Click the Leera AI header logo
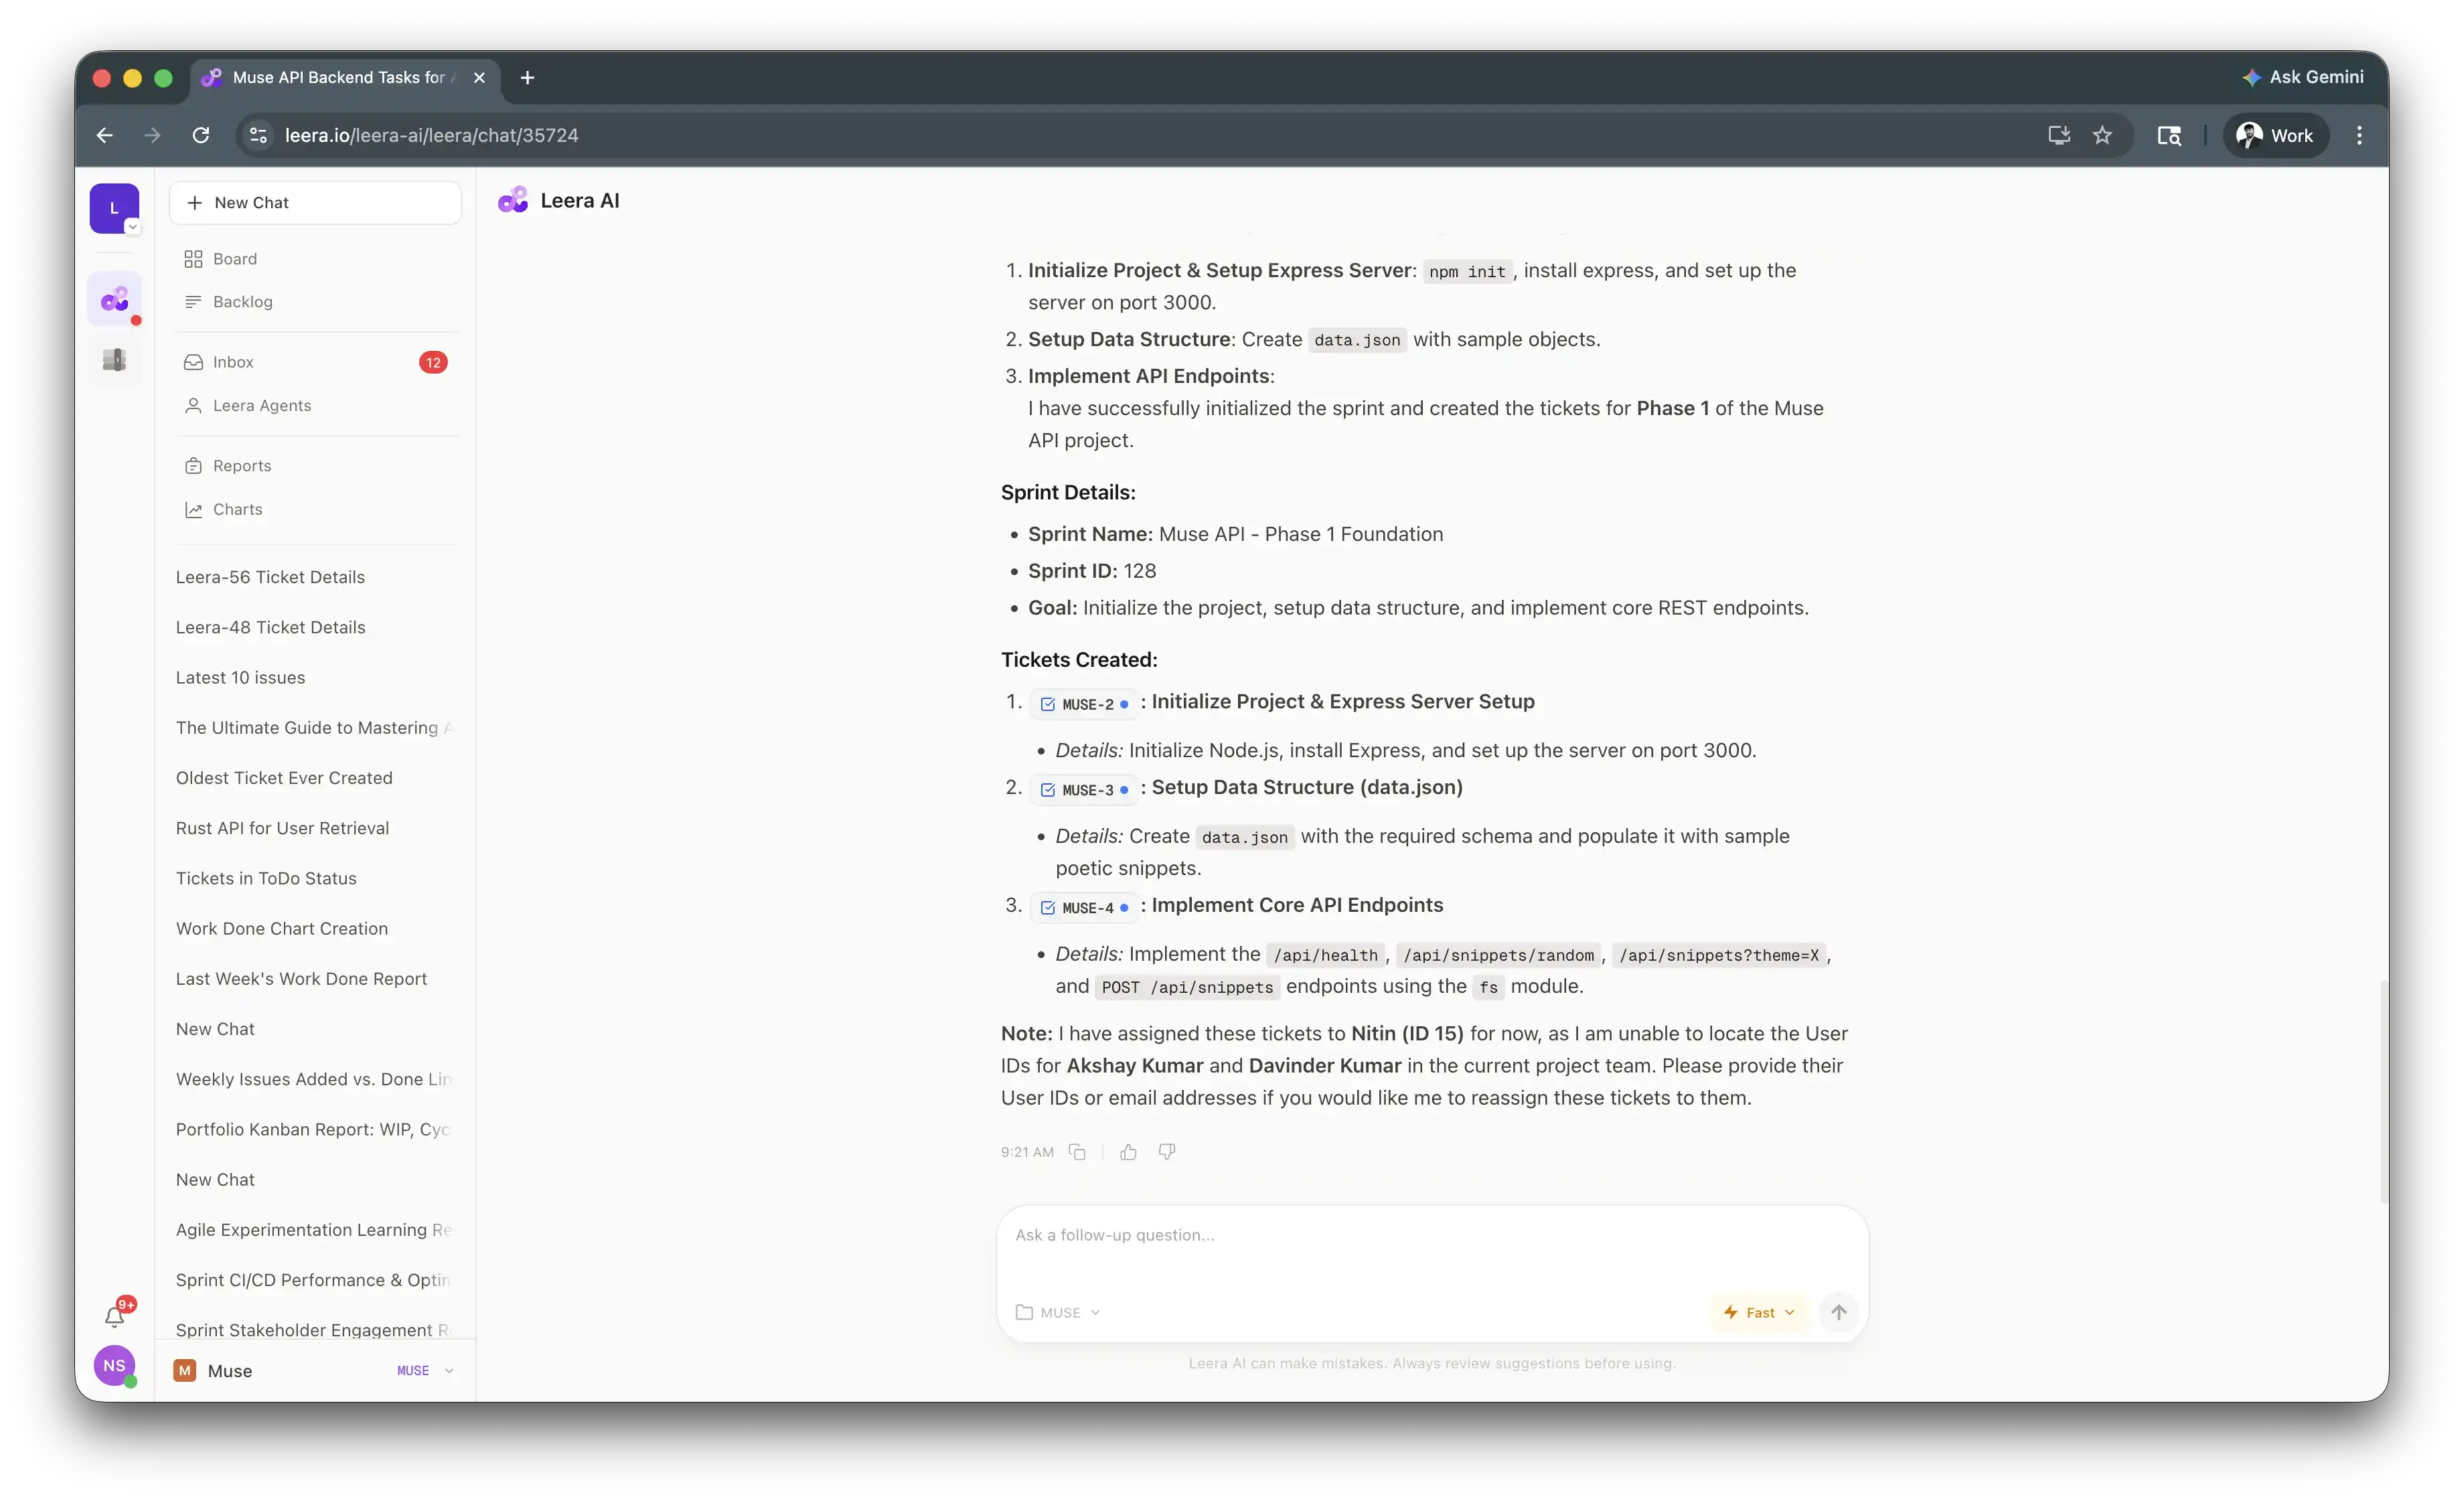This screenshot has width=2464, height=1501. tap(513, 201)
